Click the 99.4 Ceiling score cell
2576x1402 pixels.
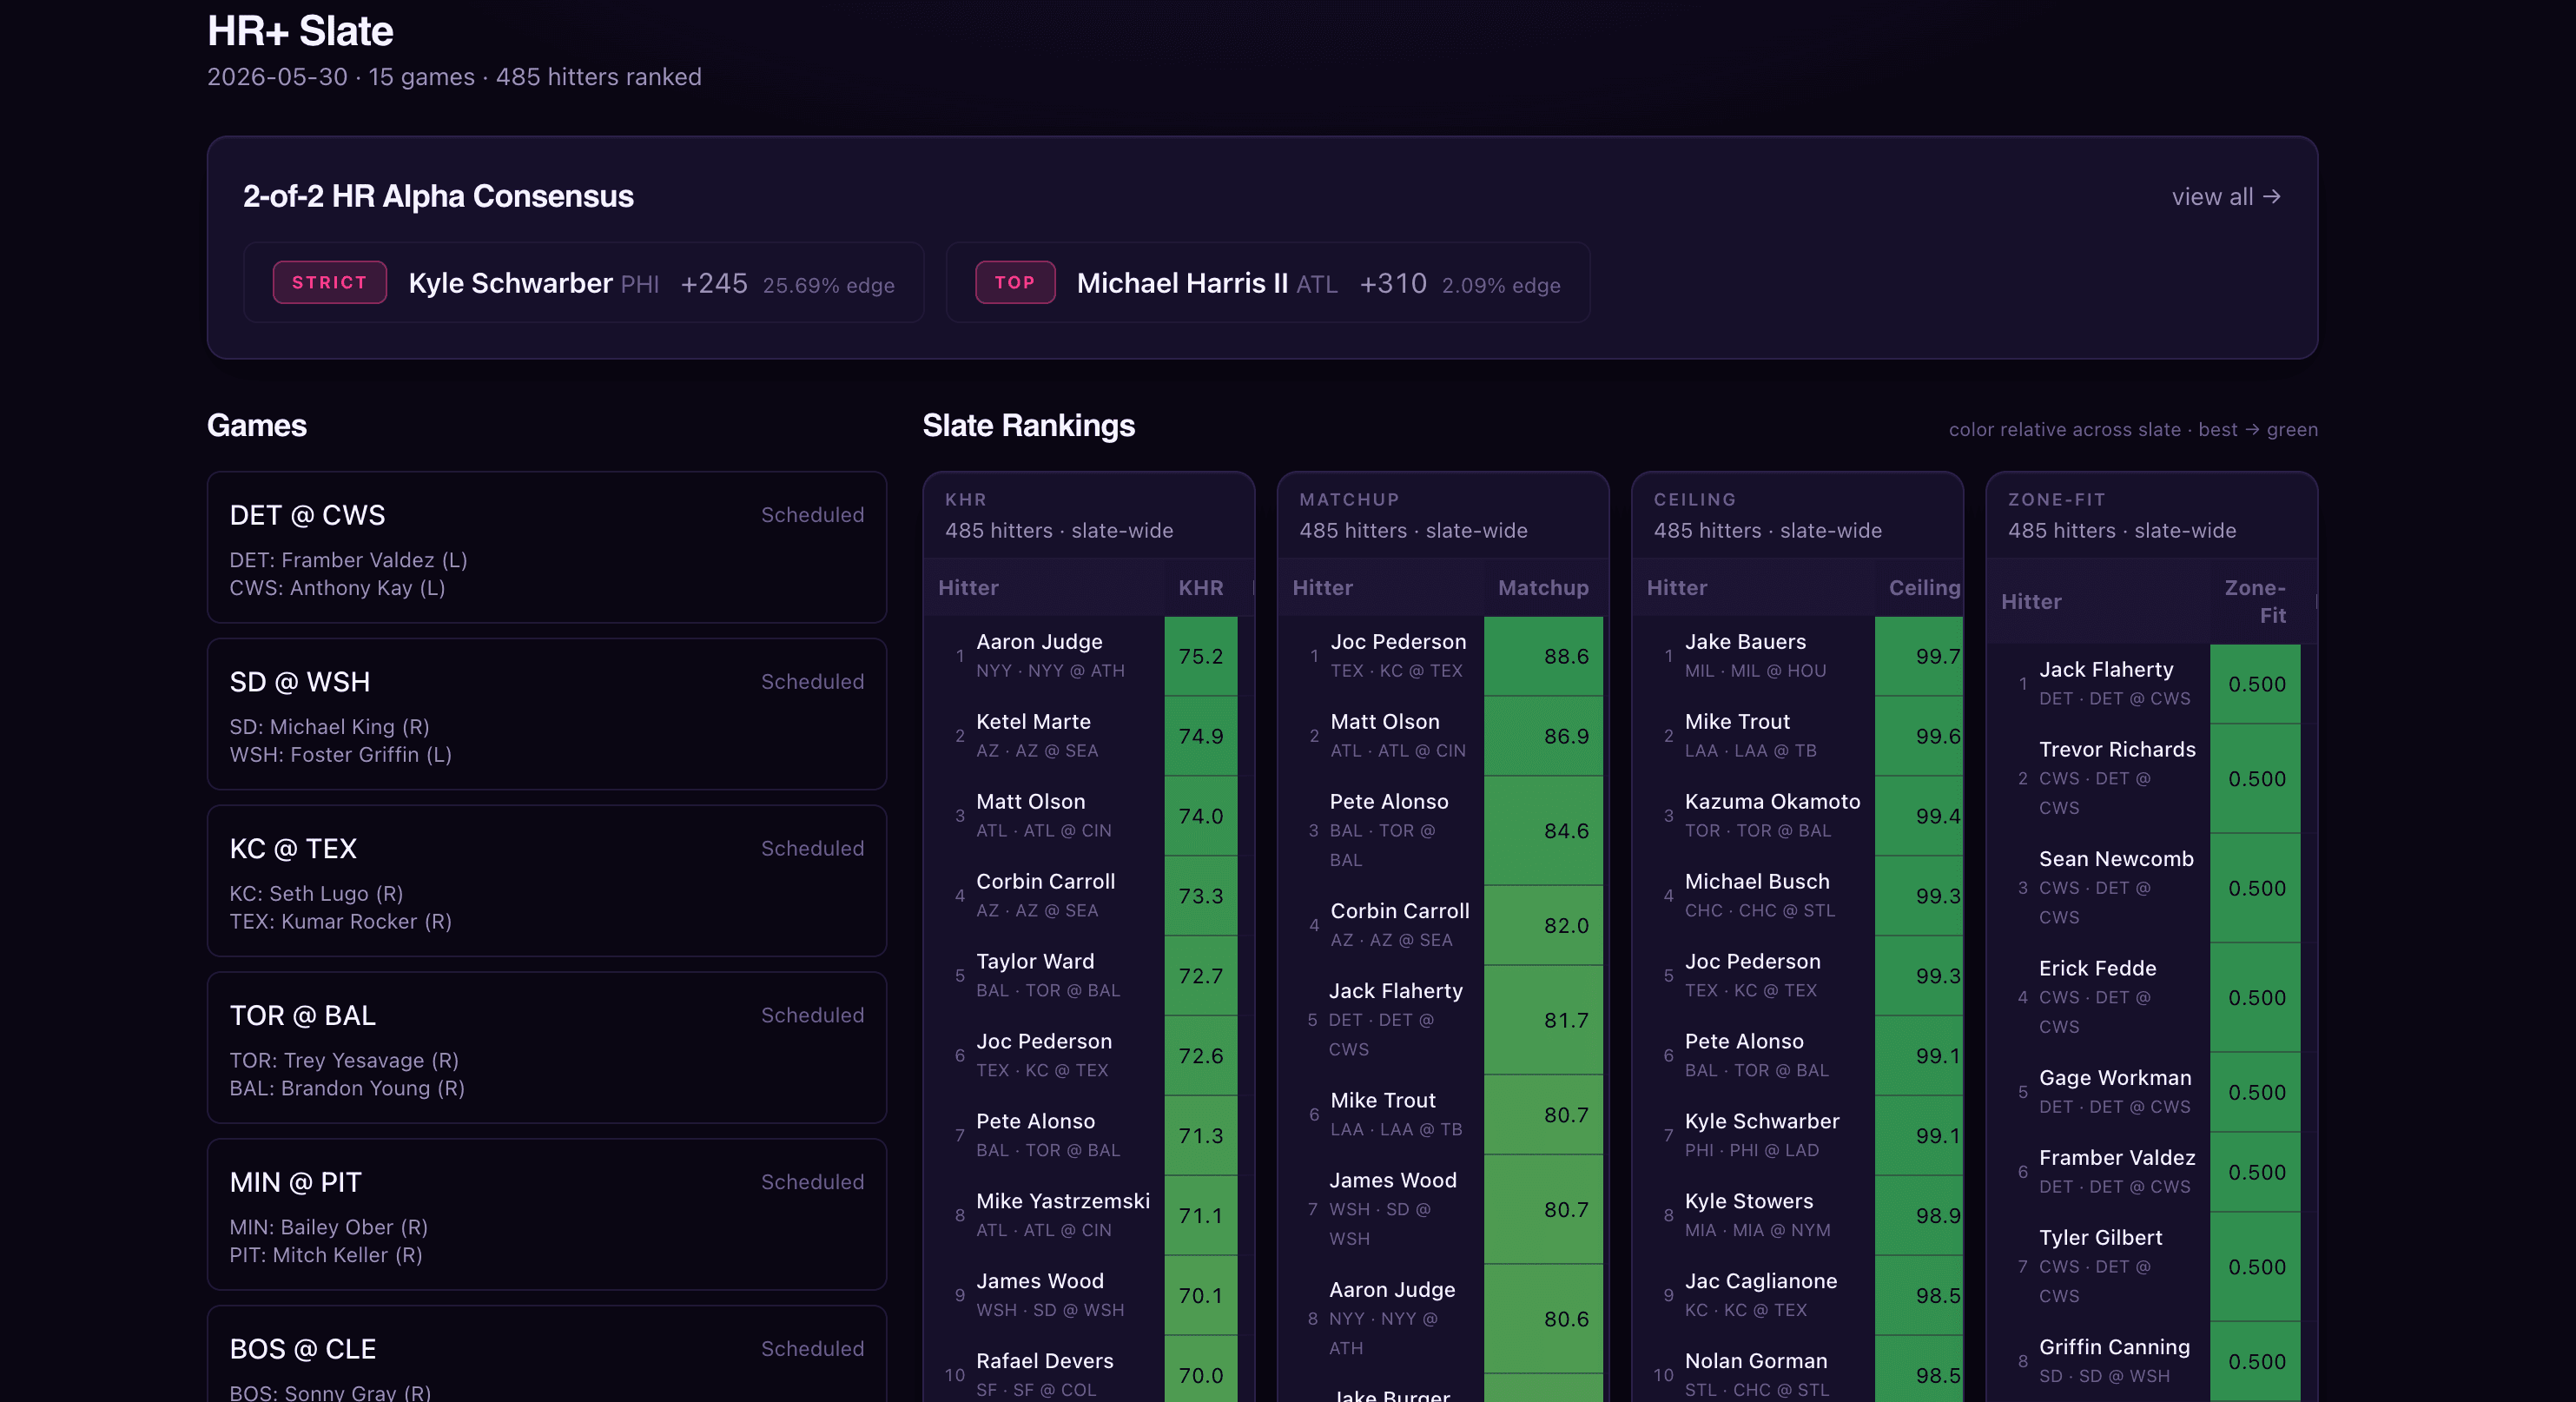pos(1919,816)
